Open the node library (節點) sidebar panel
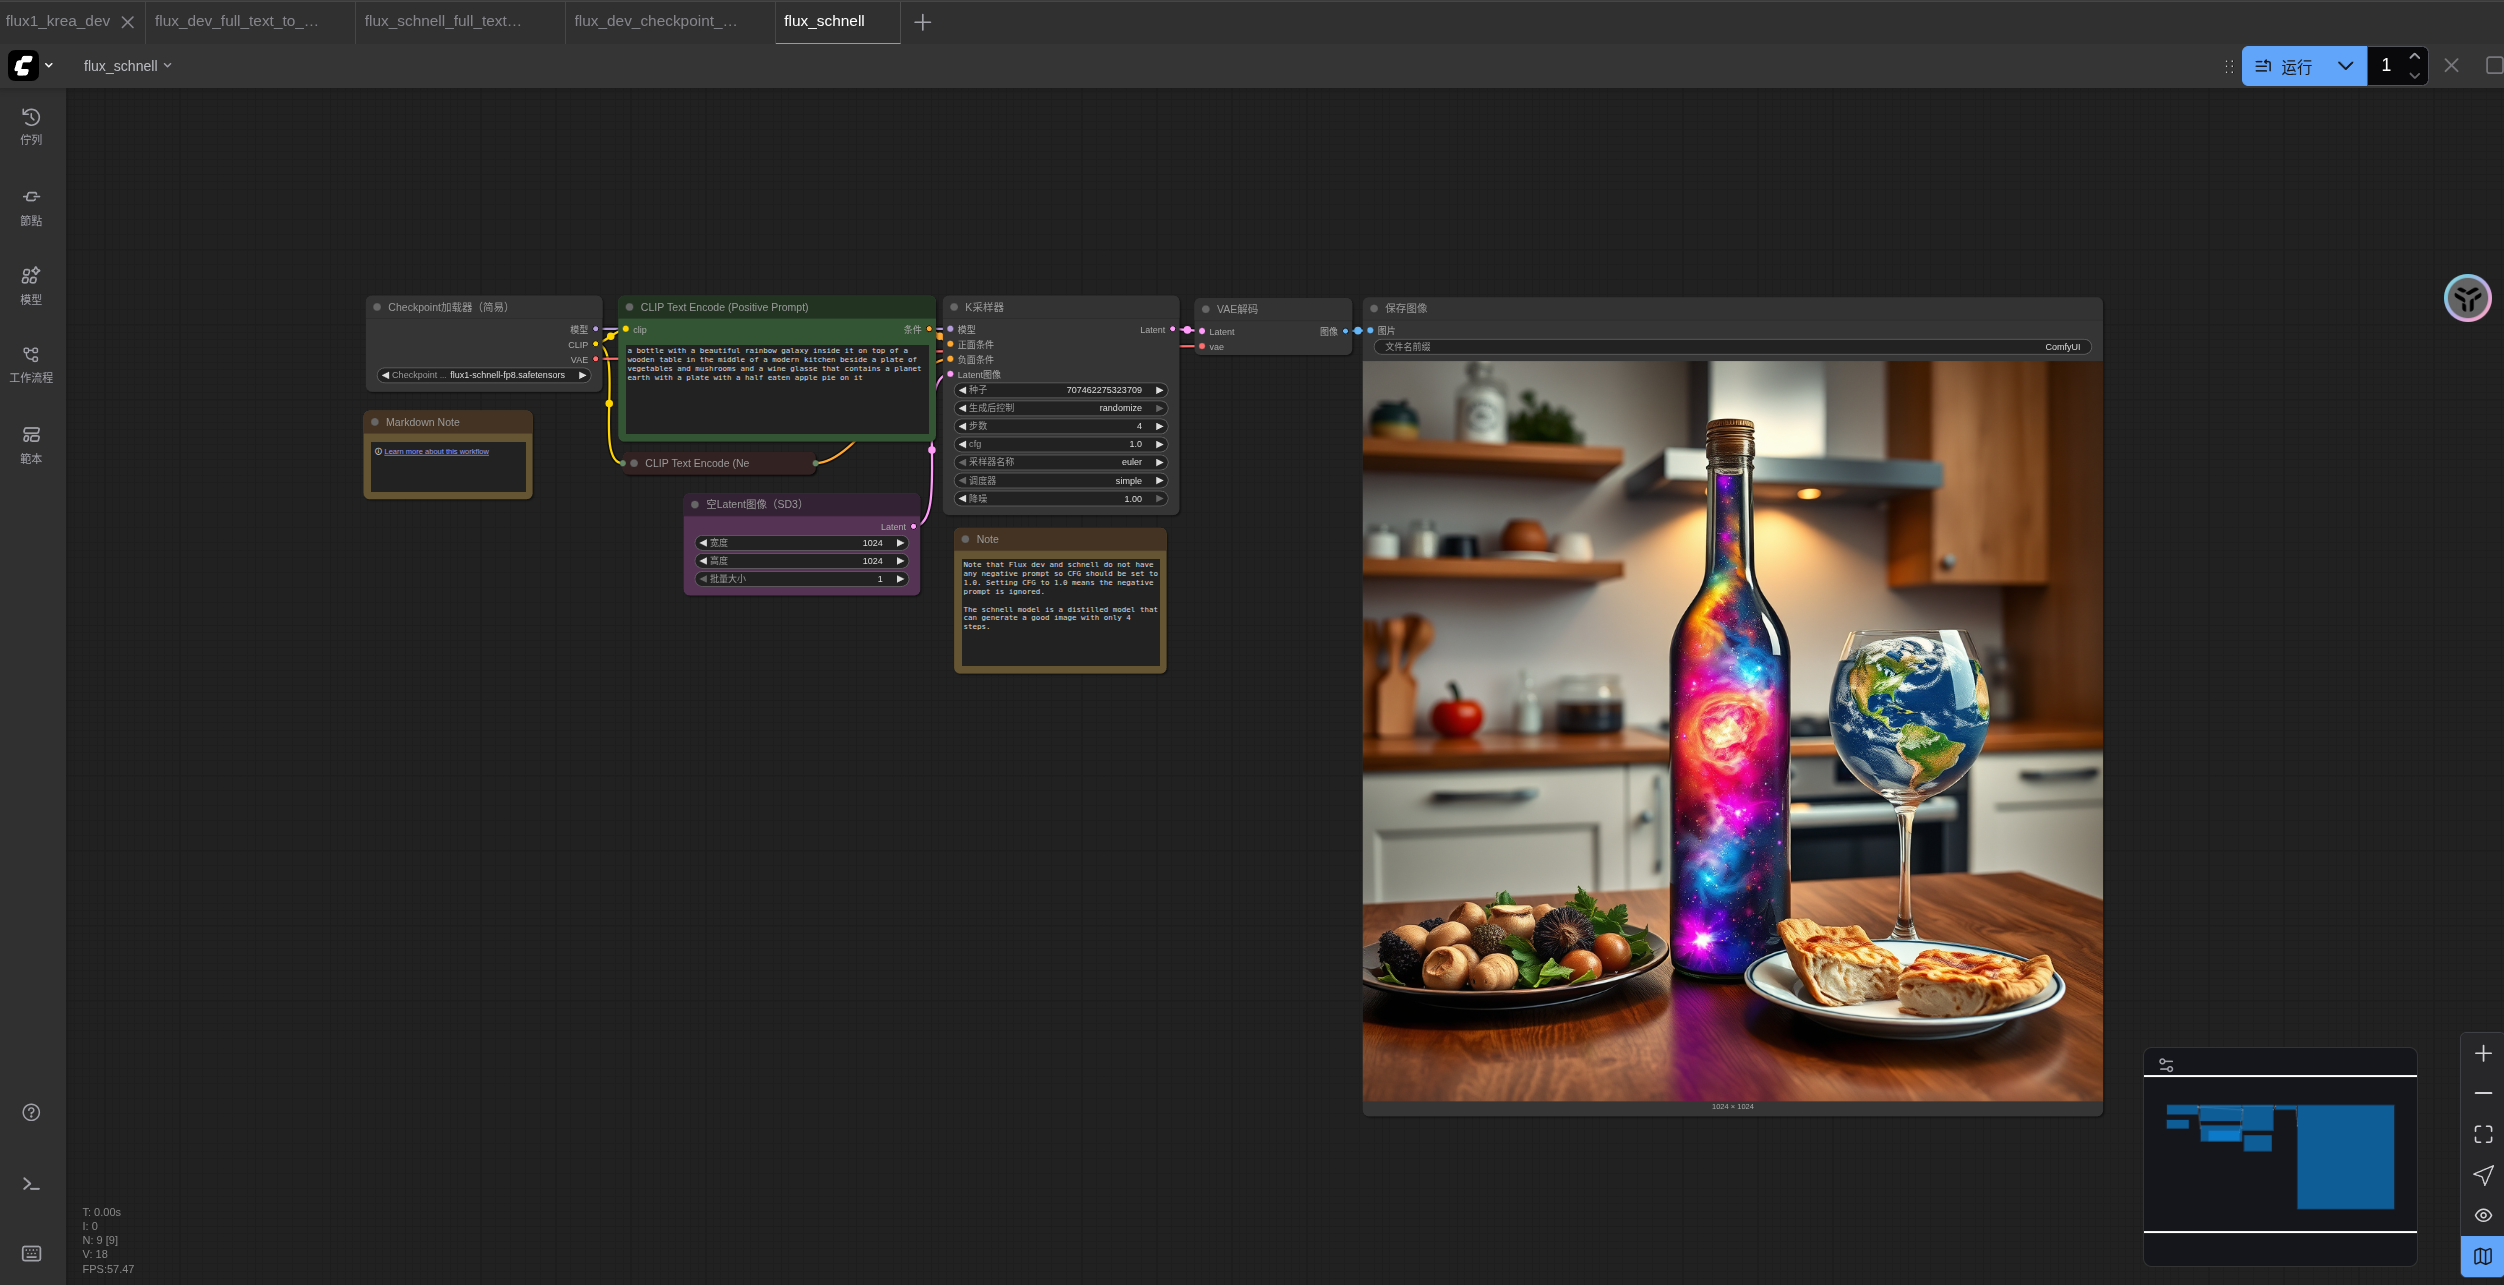Viewport: 2504px width, 1285px height. point(31,207)
